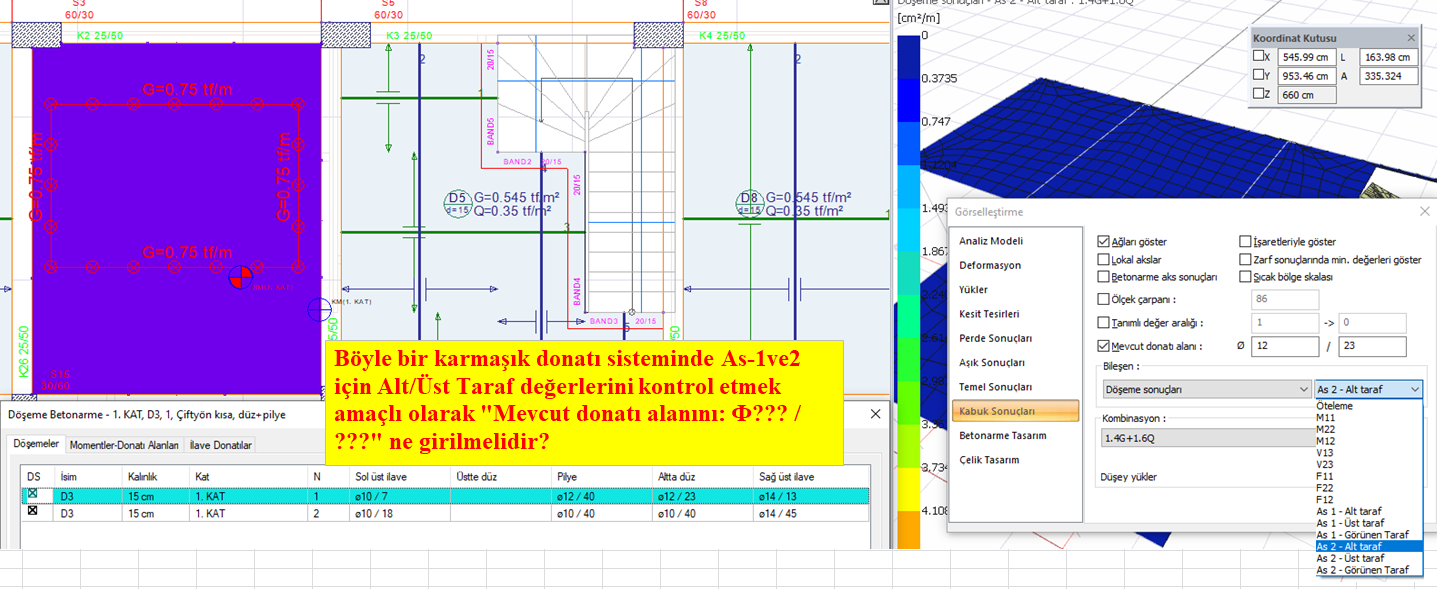
Task: Click the rebar diameter field showing 12
Action: click(1285, 347)
